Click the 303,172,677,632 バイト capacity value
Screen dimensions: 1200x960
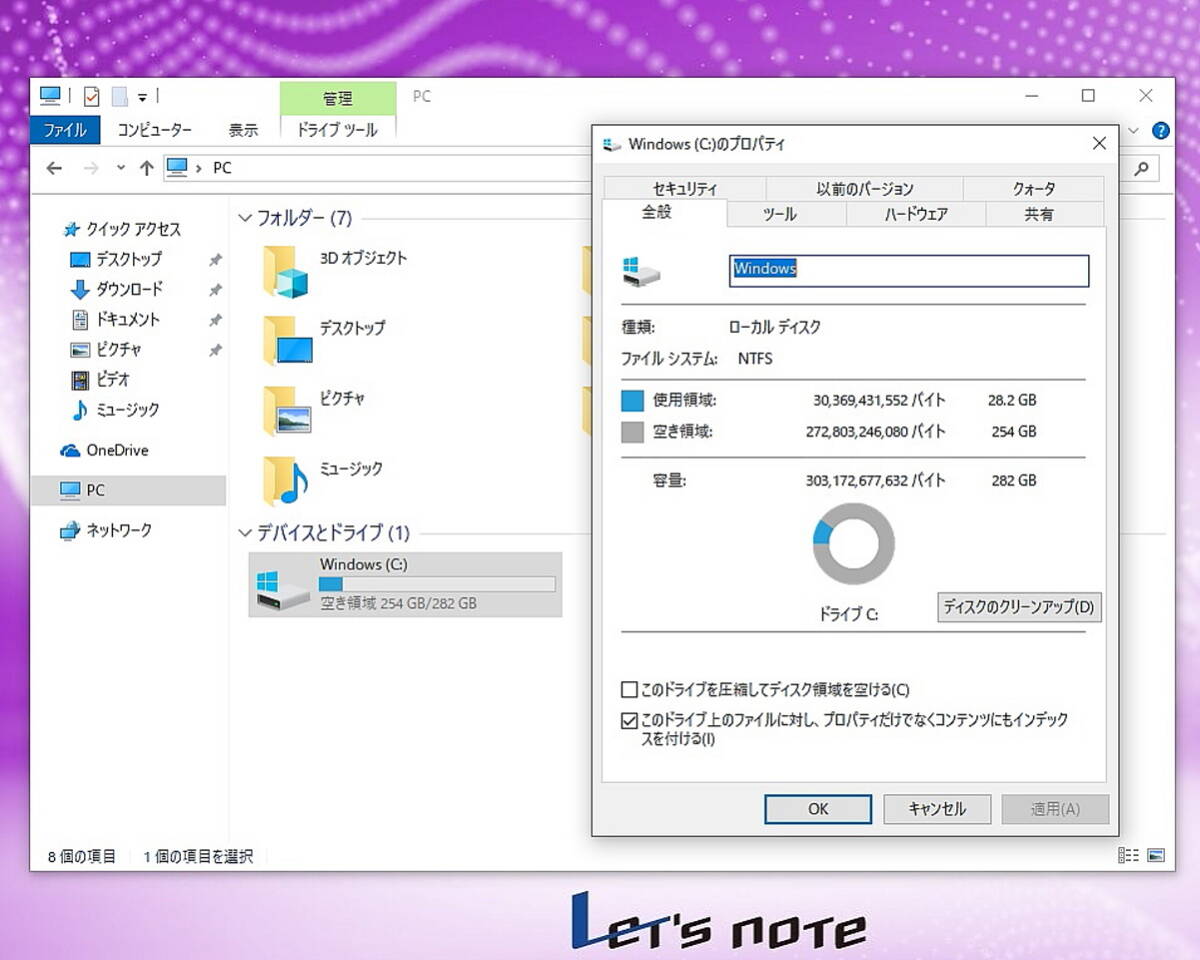[x=875, y=481]
